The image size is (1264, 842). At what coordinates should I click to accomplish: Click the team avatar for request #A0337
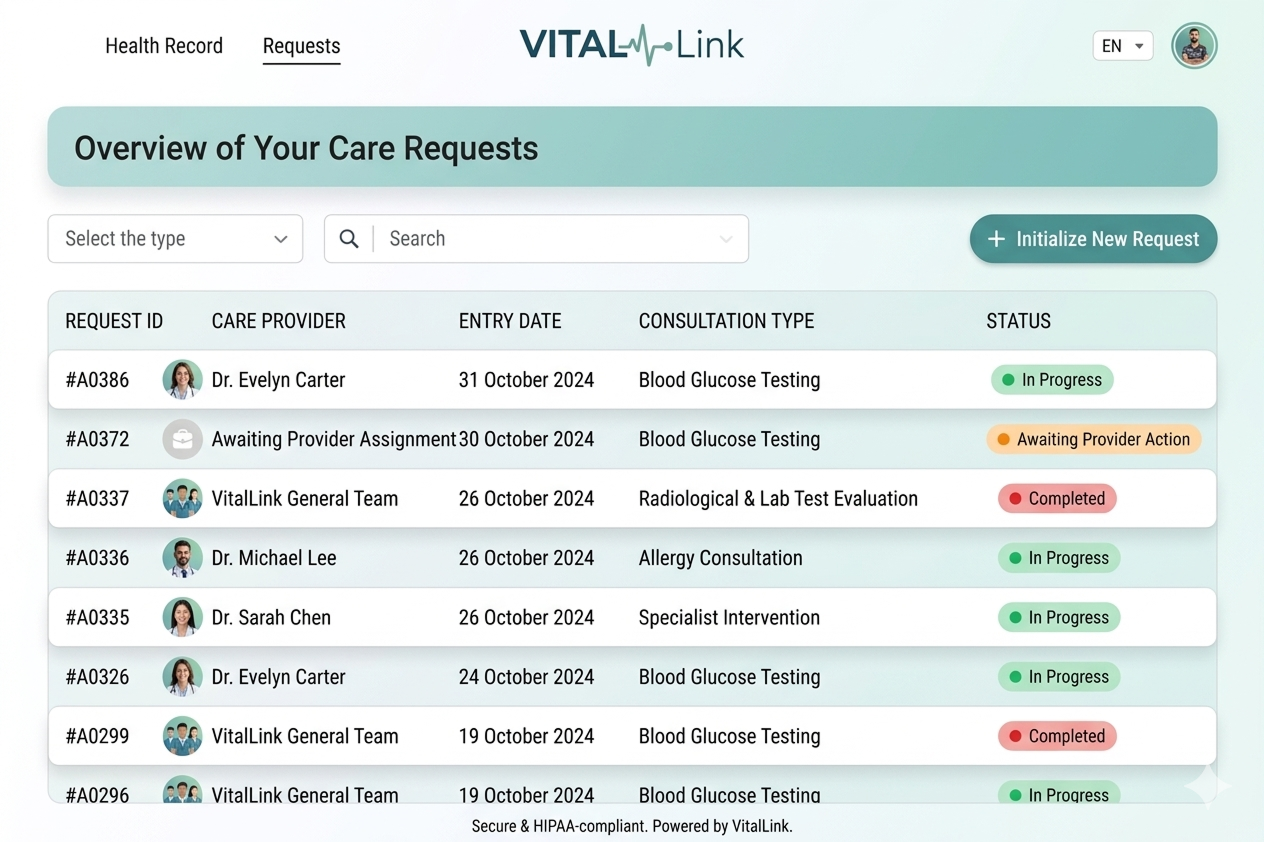click(182, 498)
